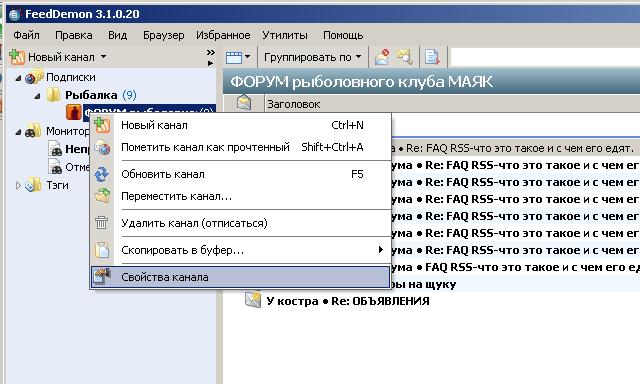Screen dimensions: 640x384
Task: Open the Вид menu
Action: [117, 35]
